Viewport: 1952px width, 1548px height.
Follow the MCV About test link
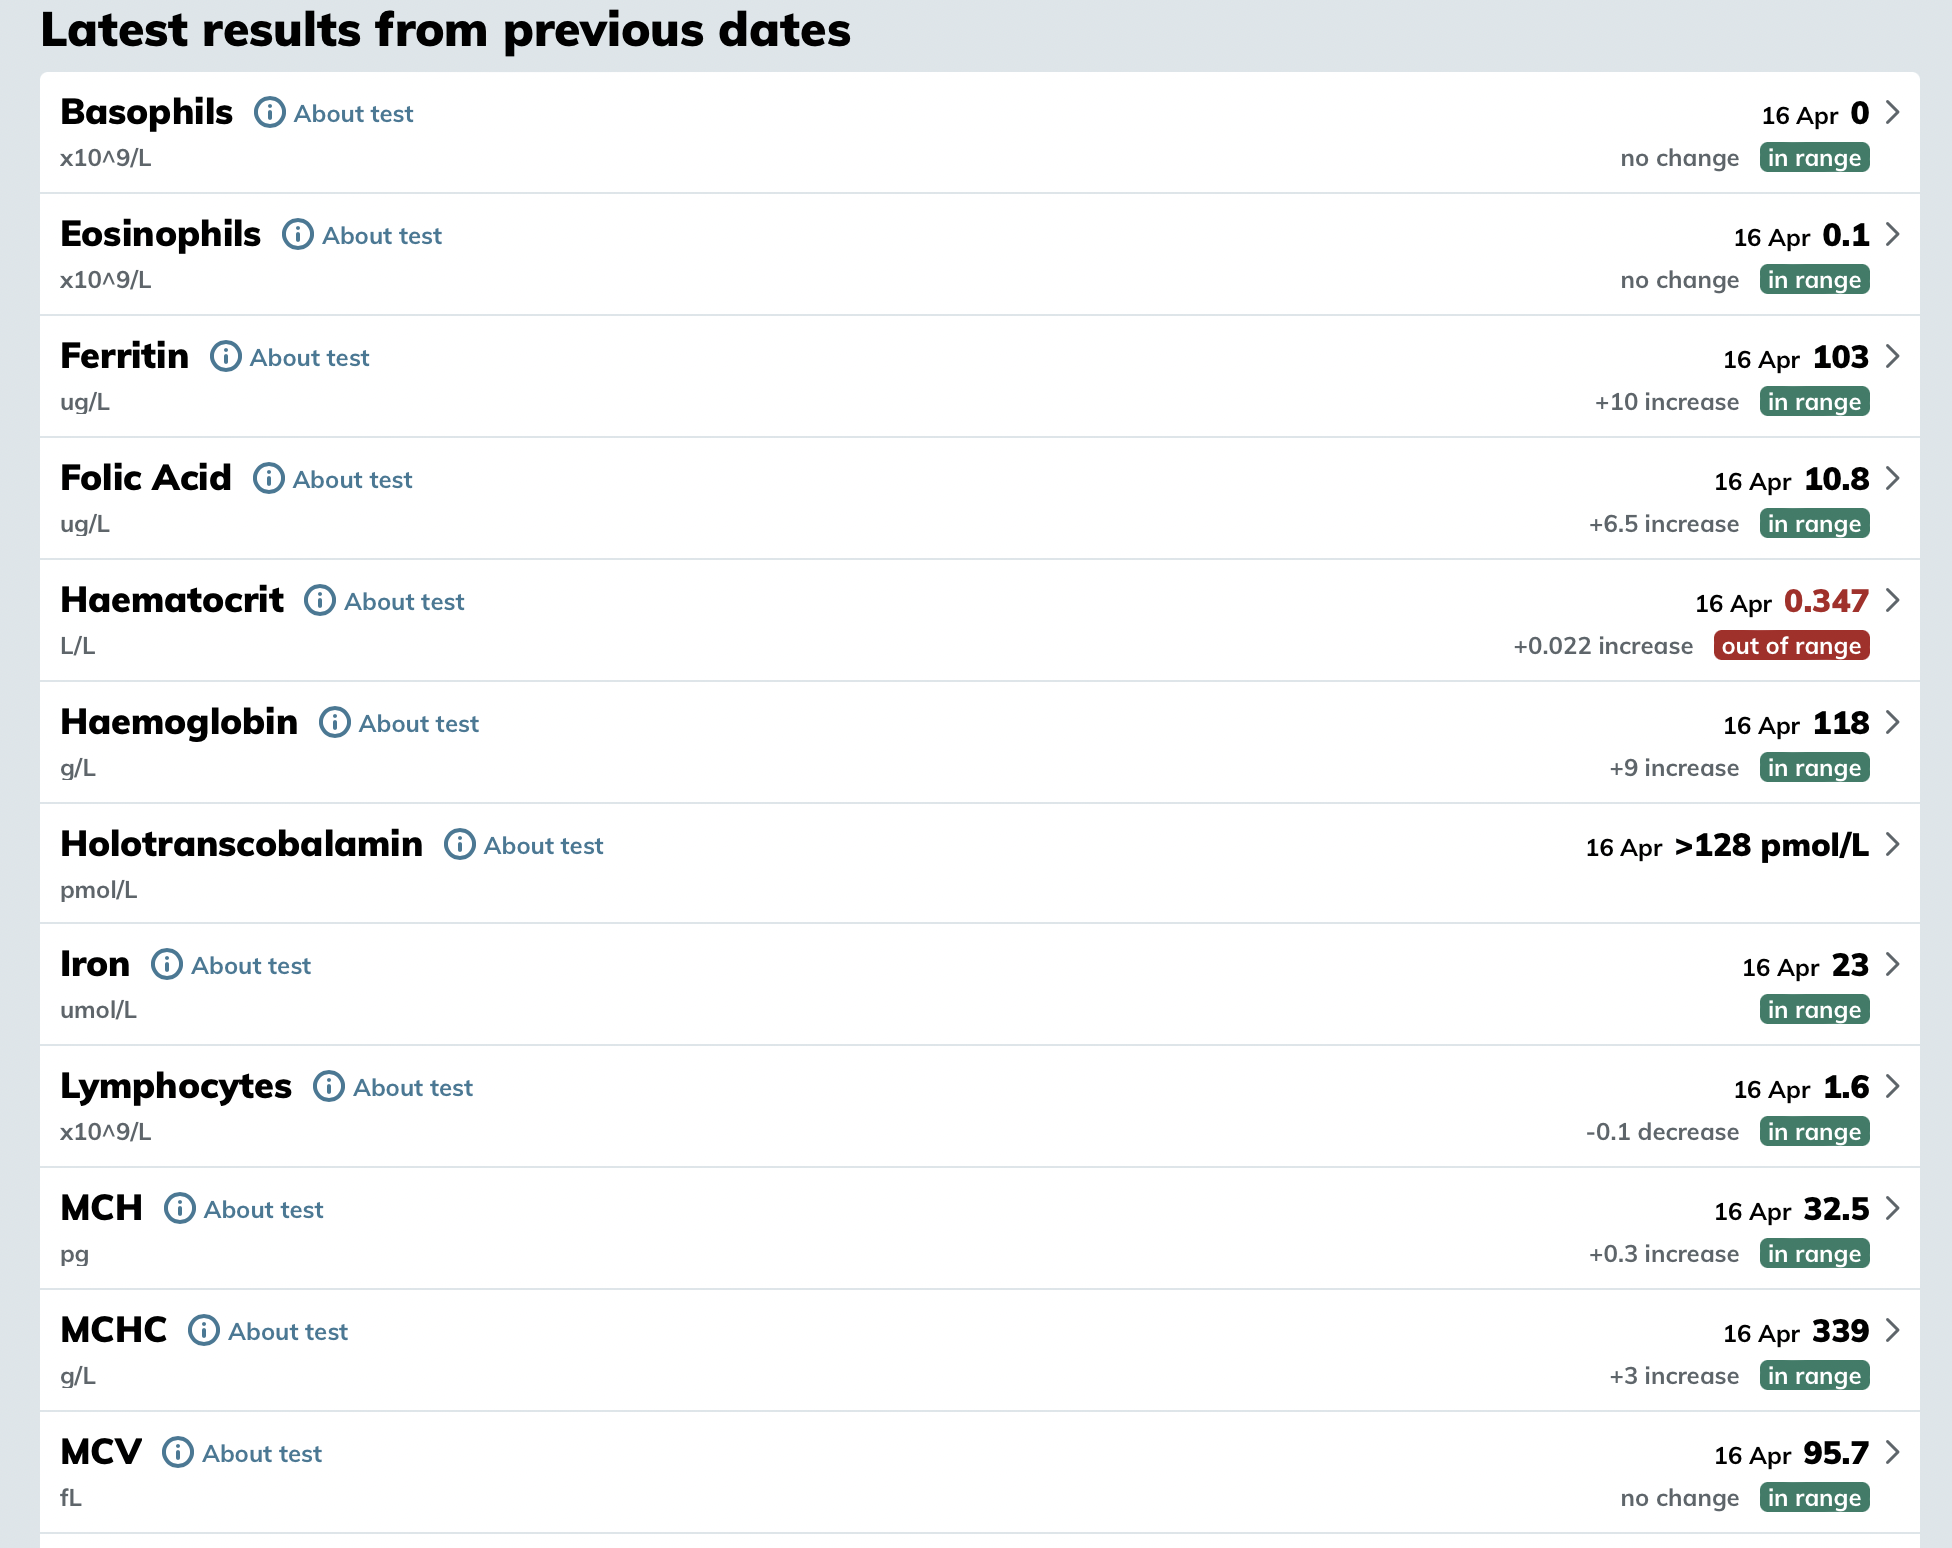262,1454
